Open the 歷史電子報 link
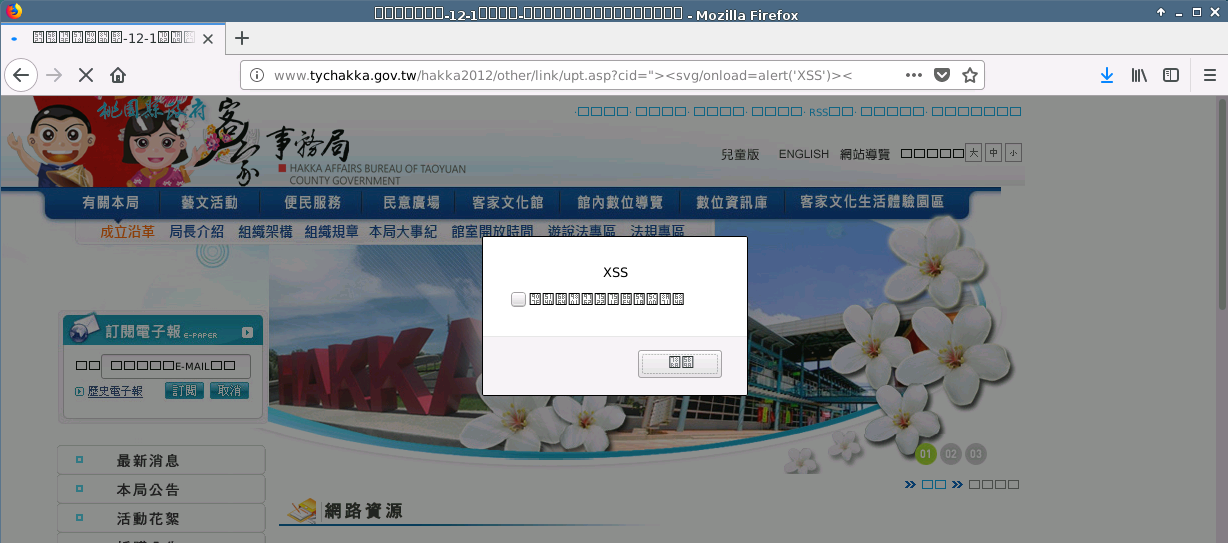1228x543 pixels. pyautogui.click(x=115, y=391)
